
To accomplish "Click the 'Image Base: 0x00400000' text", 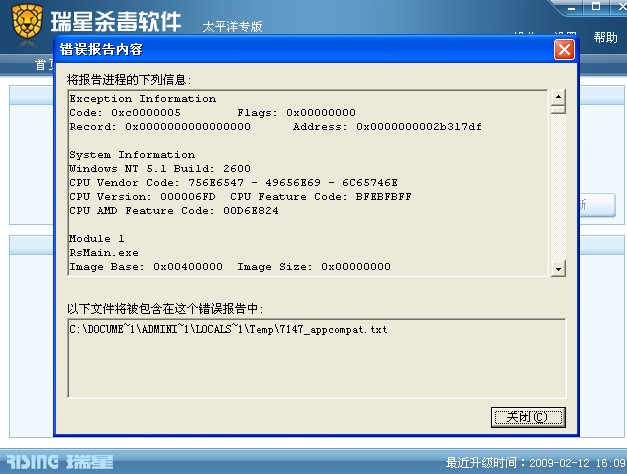I will coord(146,267).
